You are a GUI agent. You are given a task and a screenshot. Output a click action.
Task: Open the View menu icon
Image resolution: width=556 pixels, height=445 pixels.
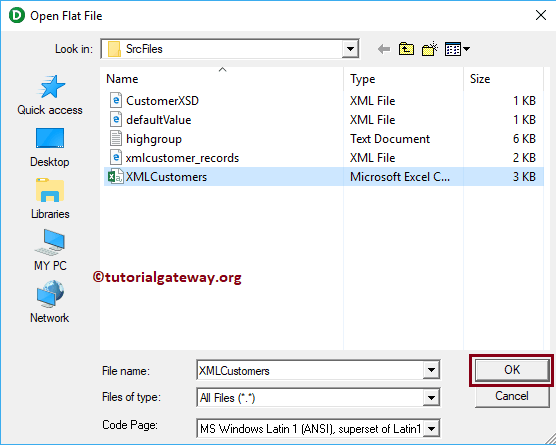pos(453,49)
